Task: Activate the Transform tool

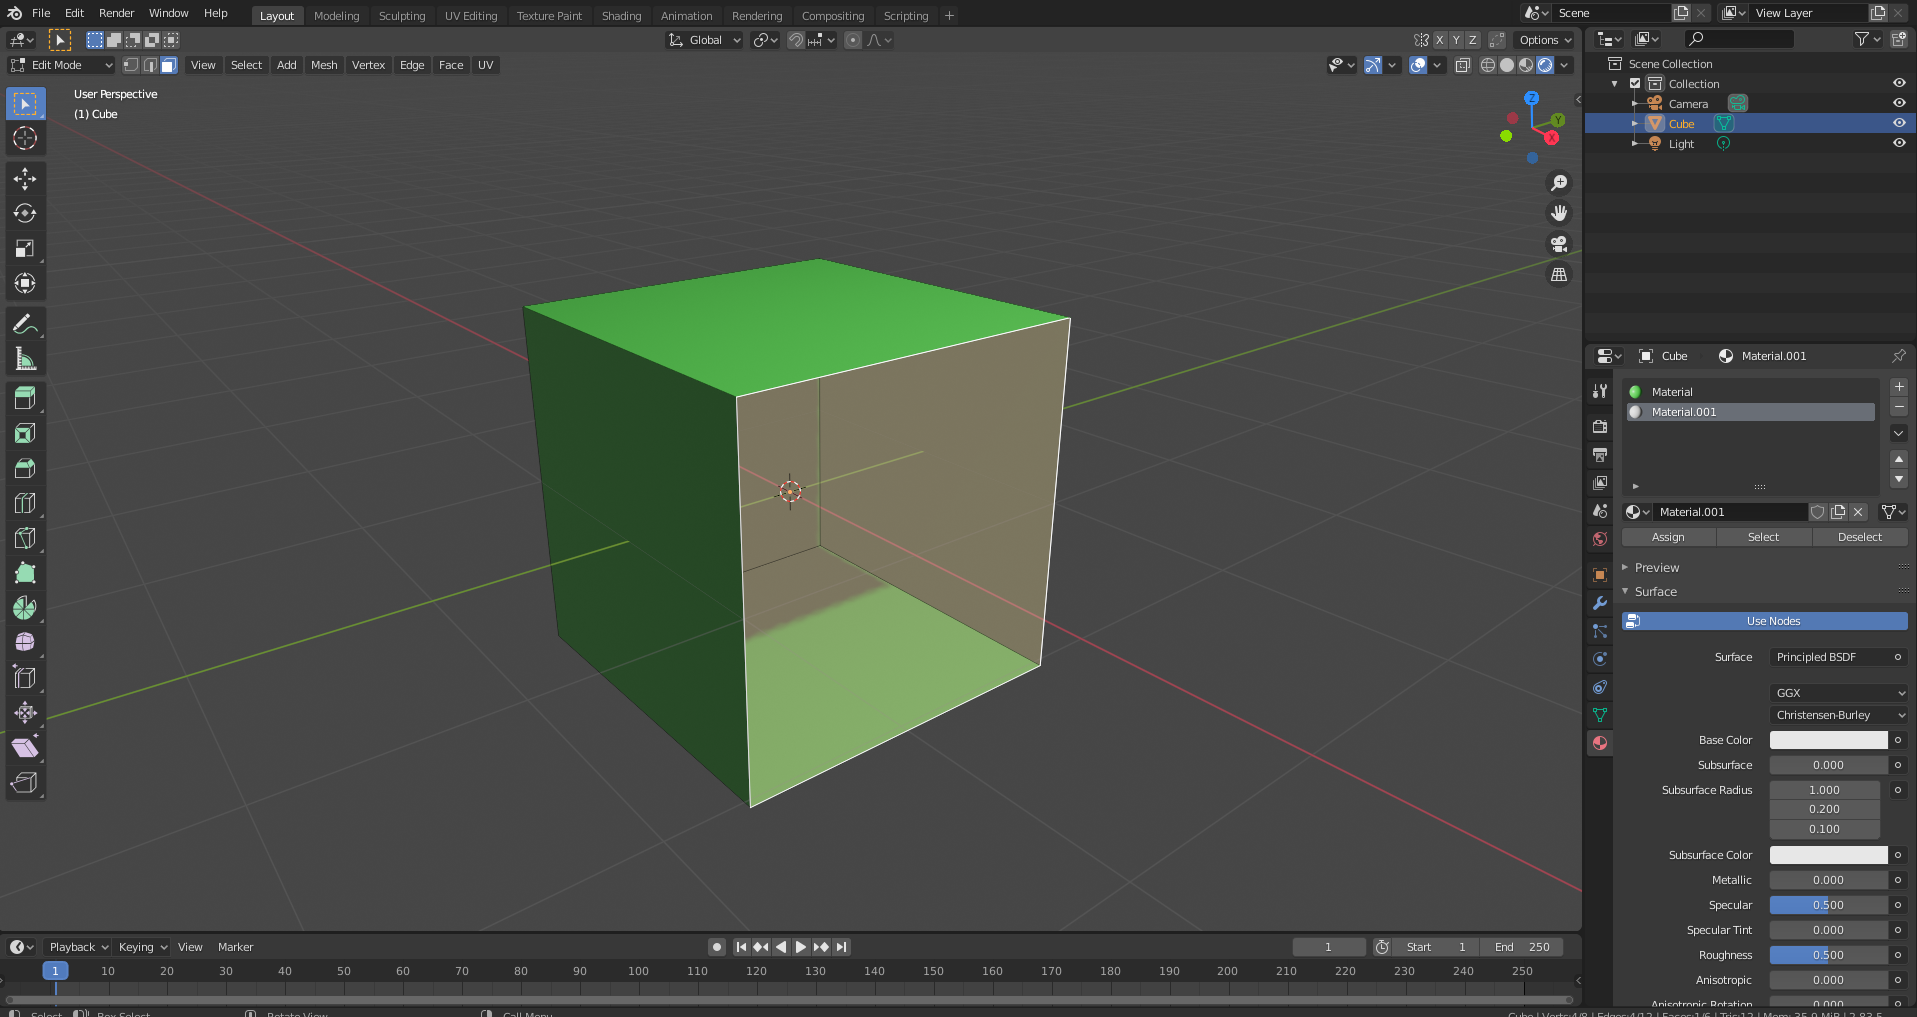Action: pos(25,284)
